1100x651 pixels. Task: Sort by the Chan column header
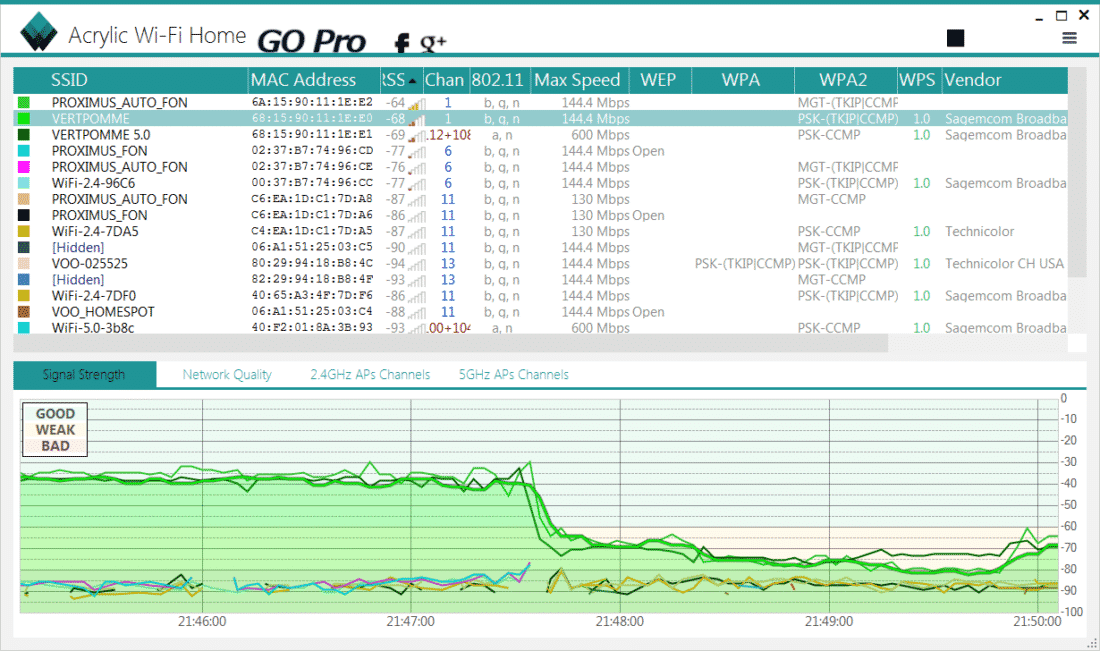pos(445,80)
